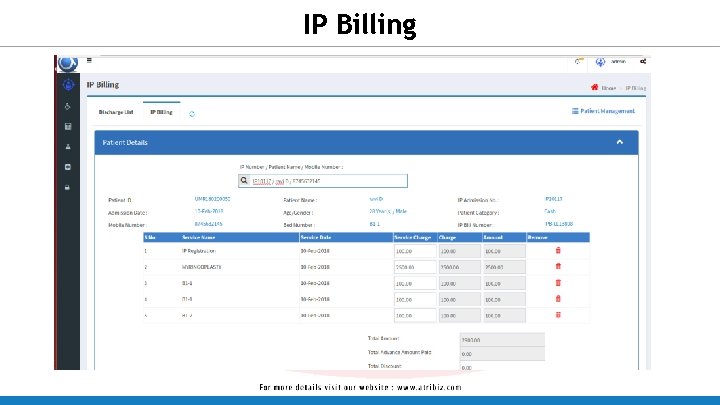The height and width of the screenshot is (405, 720).
Task: Edit the Service Charge in row 4
Action: [415, 299]
